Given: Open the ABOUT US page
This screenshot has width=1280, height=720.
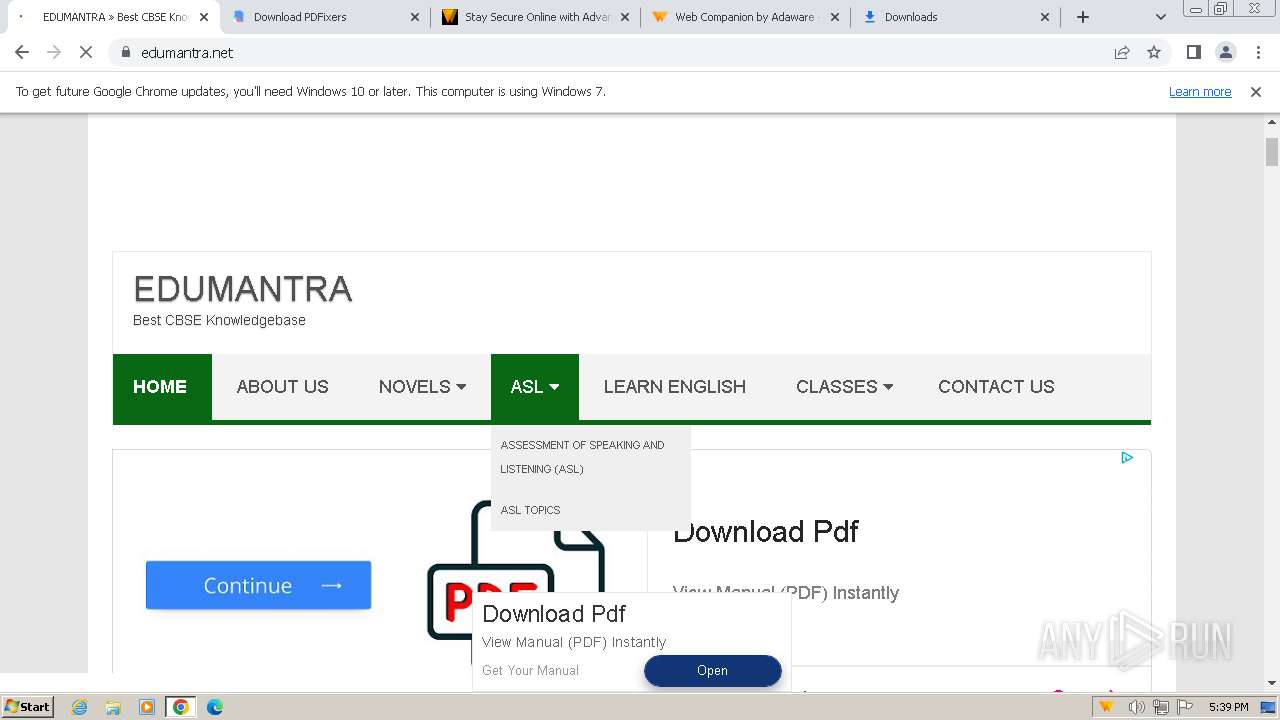Looking at the screenshot, I should 282,387.
